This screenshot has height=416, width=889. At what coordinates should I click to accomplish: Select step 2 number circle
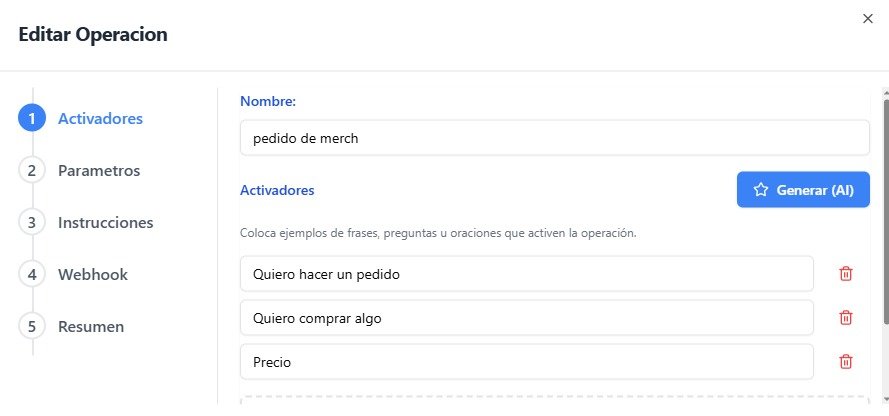coord(32,170)
